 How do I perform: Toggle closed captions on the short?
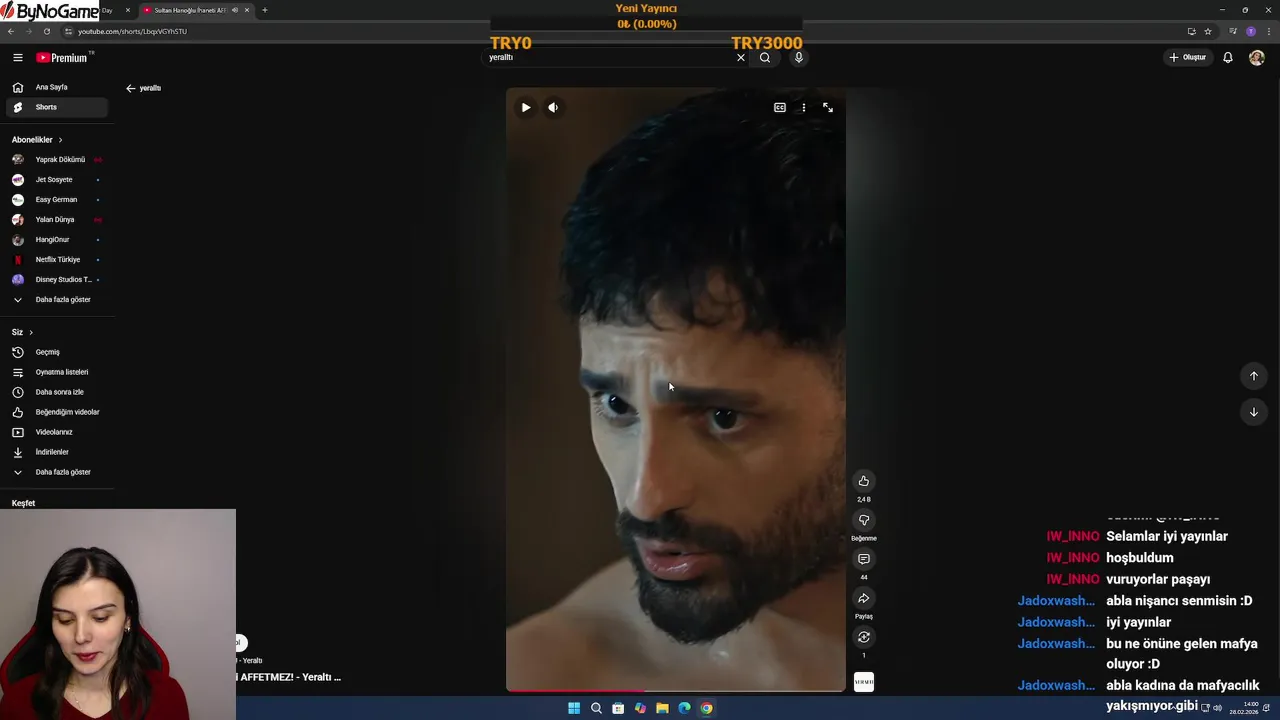click(x=780, y=107)
